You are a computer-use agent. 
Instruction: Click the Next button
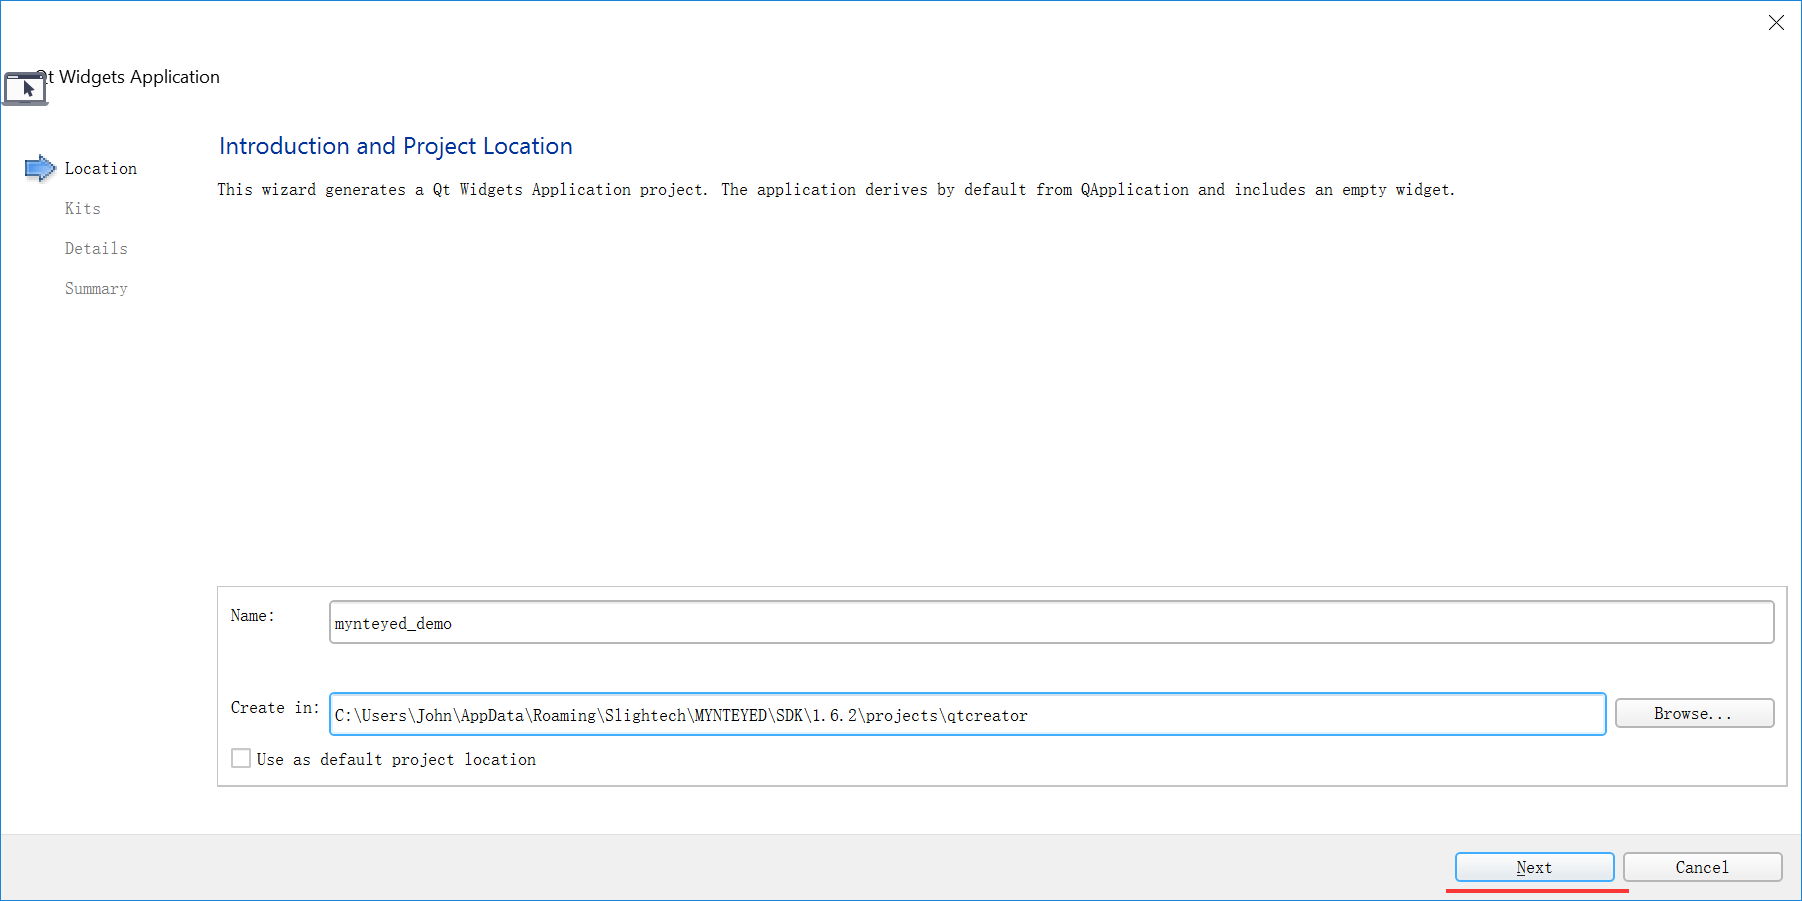[1534, 867]
